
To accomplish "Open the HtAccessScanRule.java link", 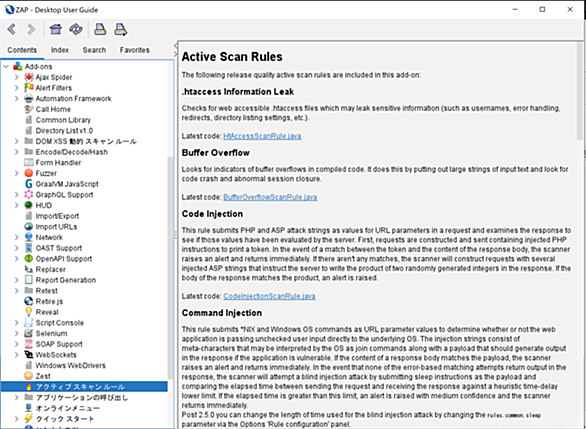I will [262, 136].
